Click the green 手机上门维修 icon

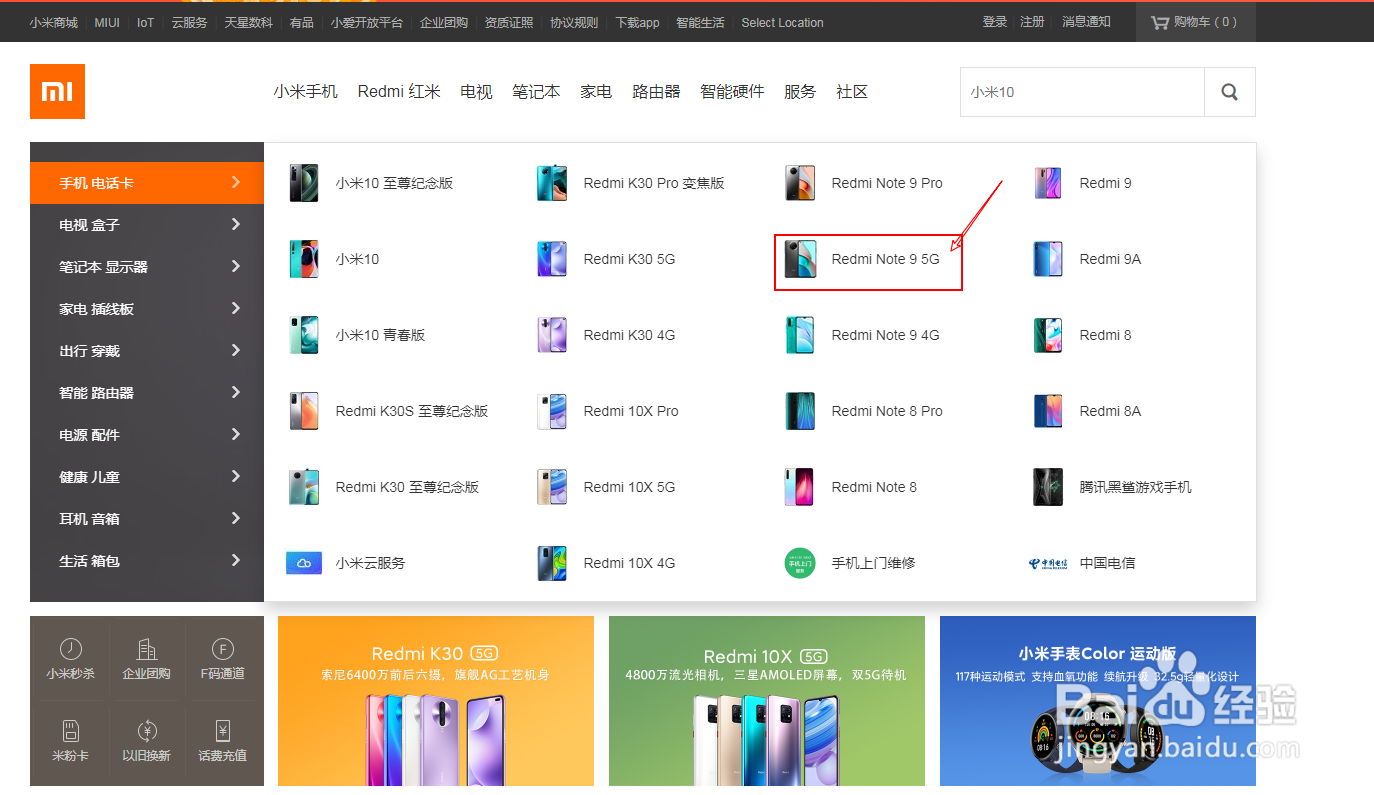(x=800, y=563)
